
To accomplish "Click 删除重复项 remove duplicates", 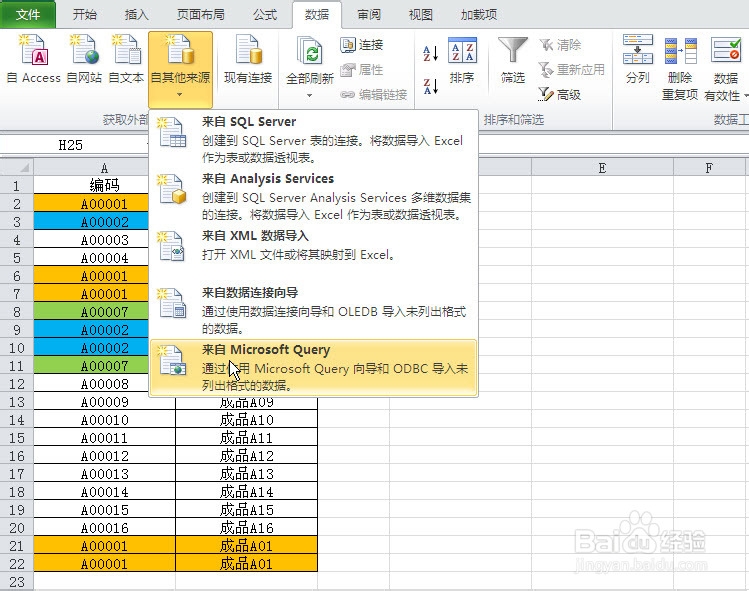I will [680, 68].
